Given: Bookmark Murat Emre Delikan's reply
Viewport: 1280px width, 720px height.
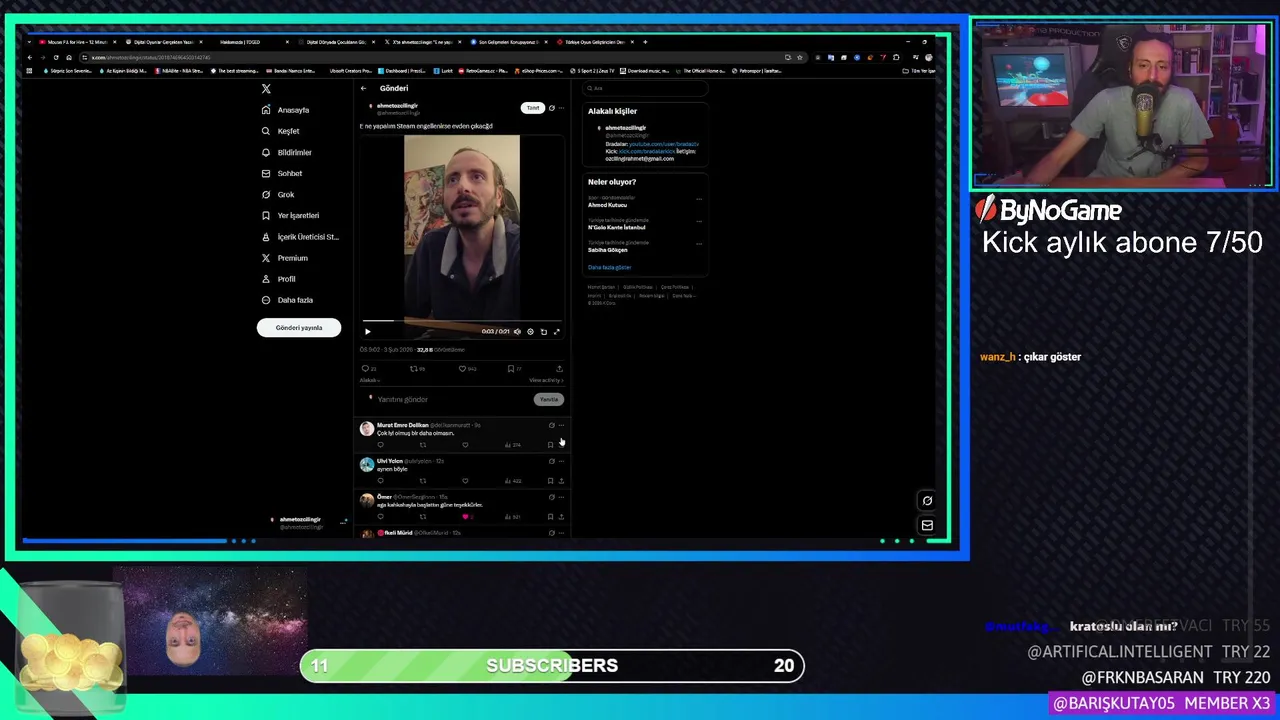Looking at the screenshot, I should tap(550, 445).
